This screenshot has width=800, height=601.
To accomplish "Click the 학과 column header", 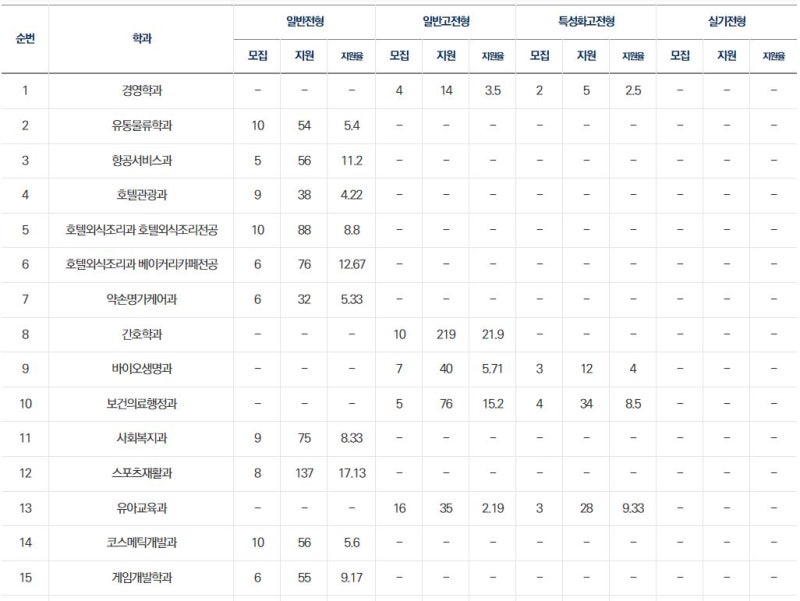I will [141, 38].
